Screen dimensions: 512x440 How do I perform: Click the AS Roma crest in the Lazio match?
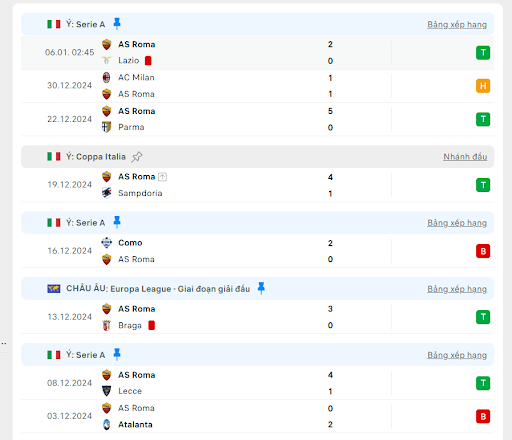click(107, 44)
